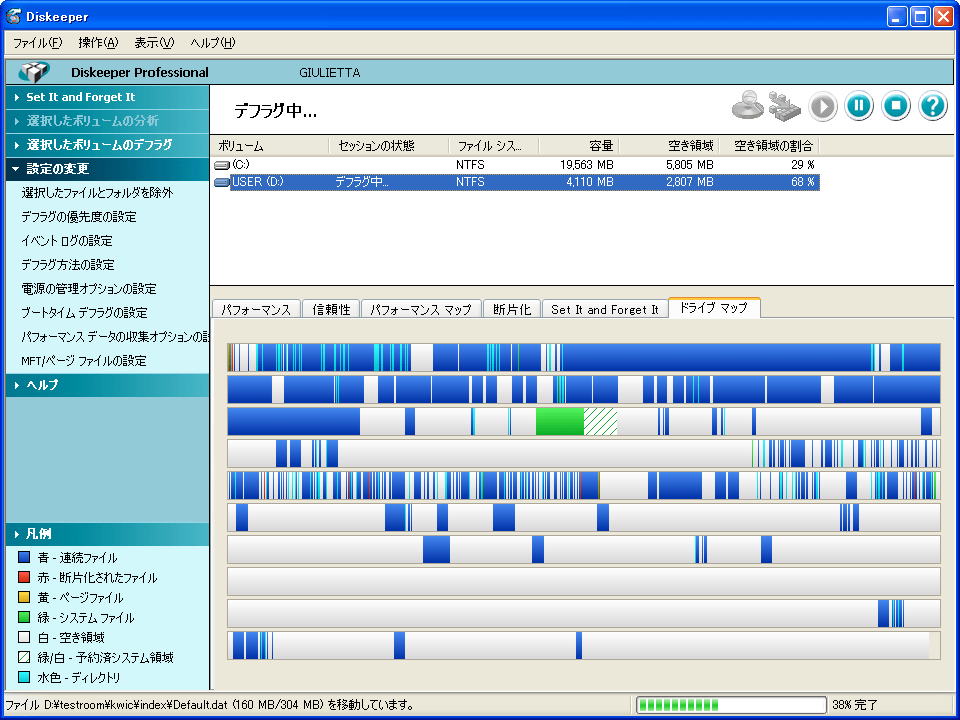Click the GIULIETTA computer name label
Image resolution: width=960 pixels, height=720 pixels.
click(x=329, y=73)
